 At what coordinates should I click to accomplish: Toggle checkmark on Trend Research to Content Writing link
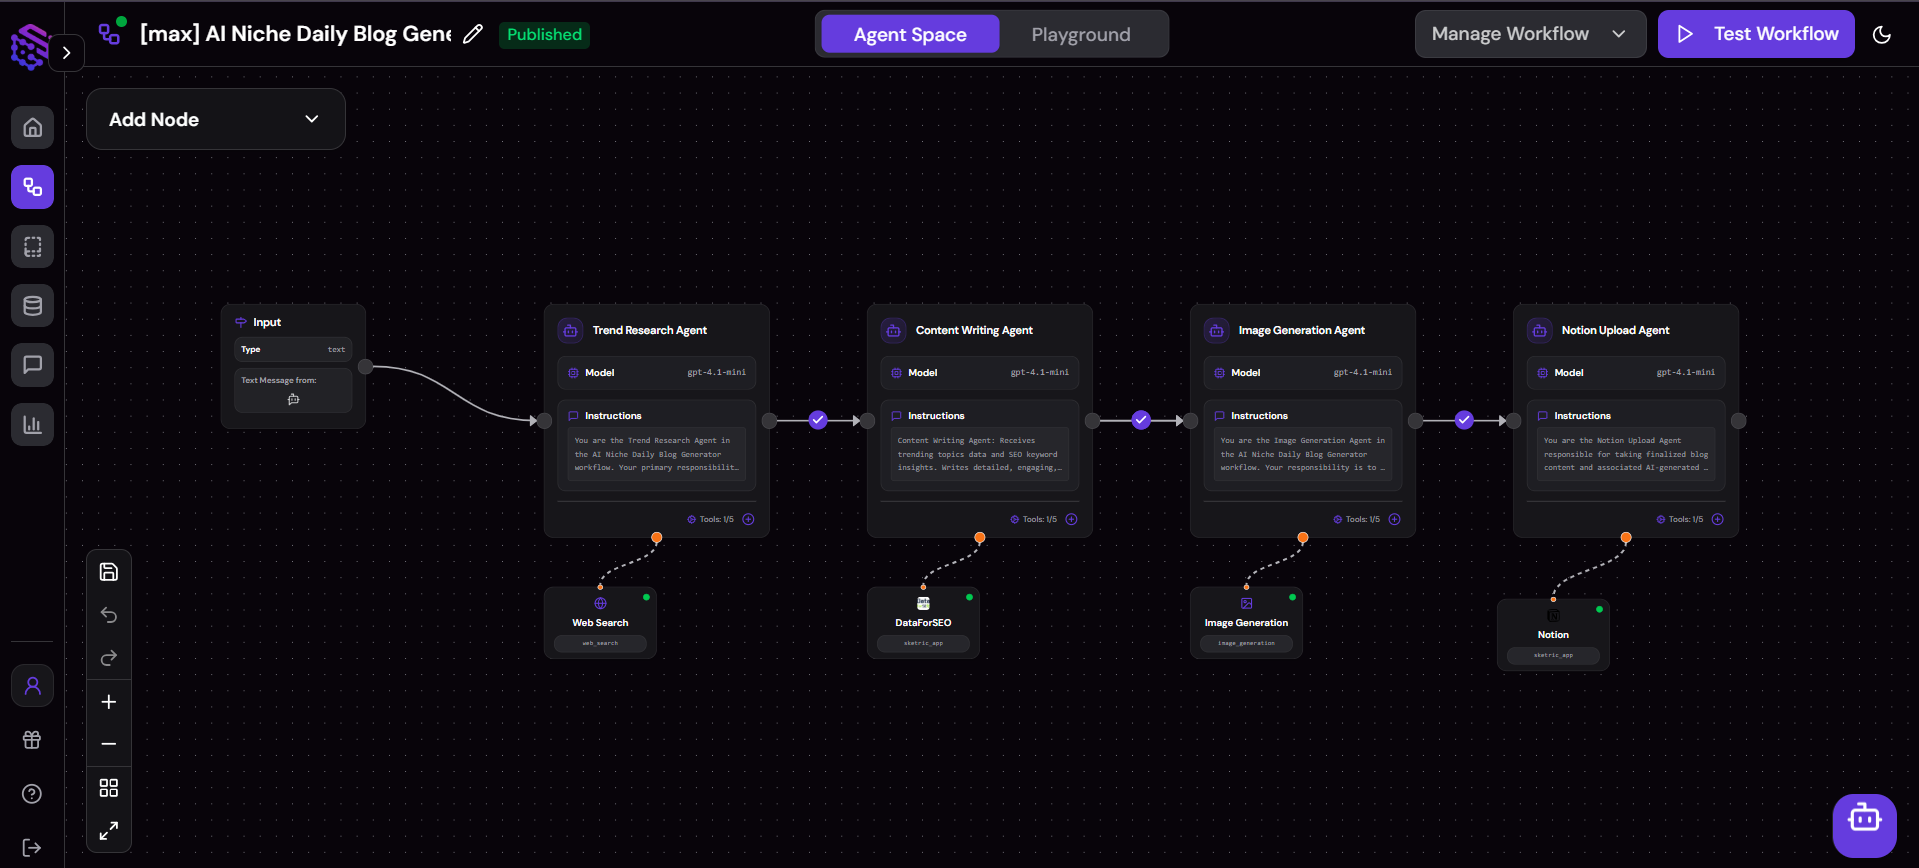point(818,420)
